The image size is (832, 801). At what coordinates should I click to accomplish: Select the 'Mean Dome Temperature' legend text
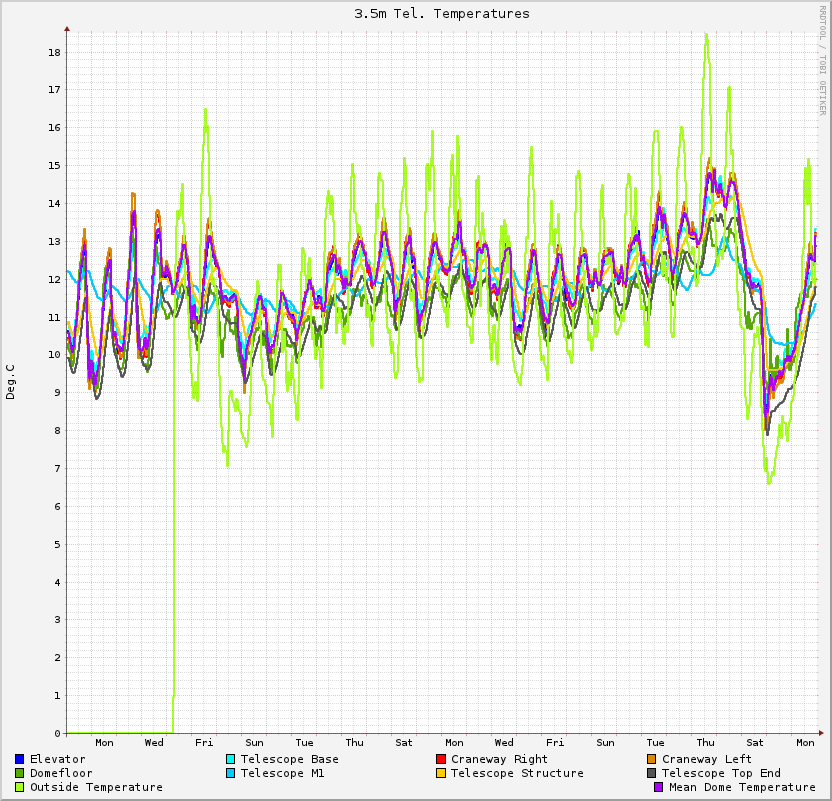click(742, 787)
